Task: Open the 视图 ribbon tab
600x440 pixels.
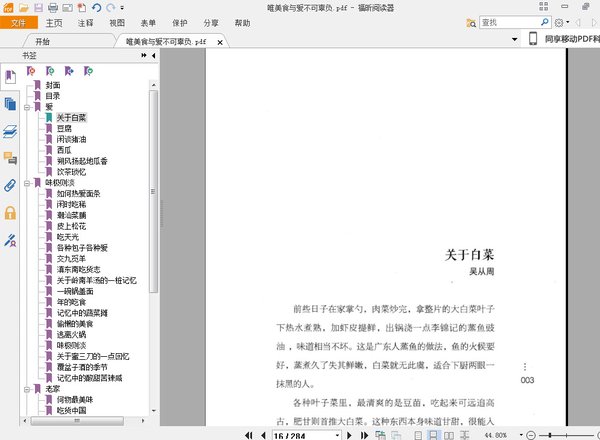Action: [x=117, y=23]
